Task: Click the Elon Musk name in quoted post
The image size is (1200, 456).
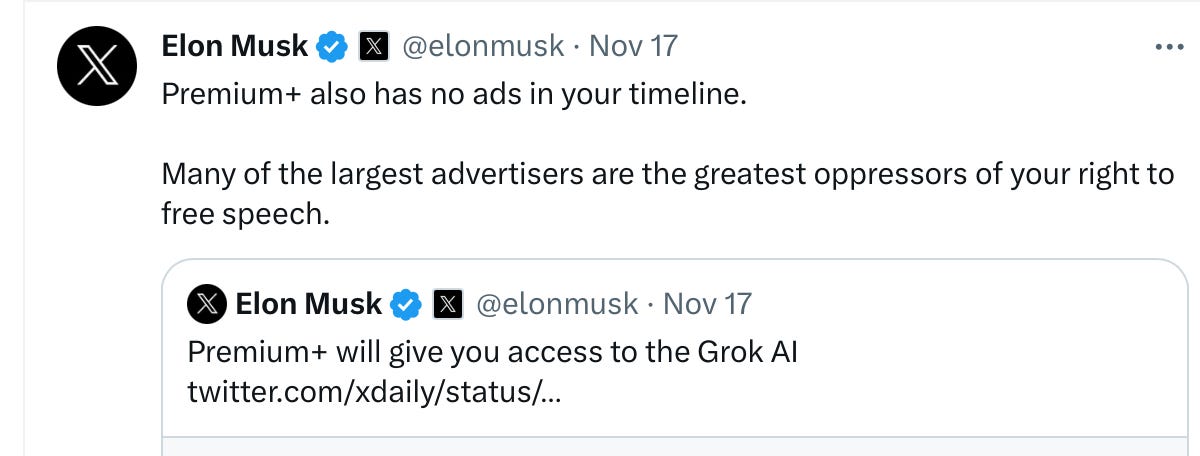Action: 309,304
